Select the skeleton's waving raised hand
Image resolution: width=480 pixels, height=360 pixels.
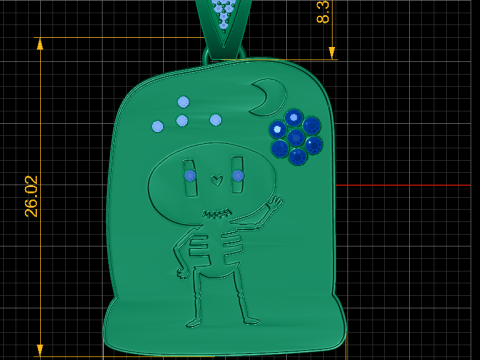coord(275,203)
